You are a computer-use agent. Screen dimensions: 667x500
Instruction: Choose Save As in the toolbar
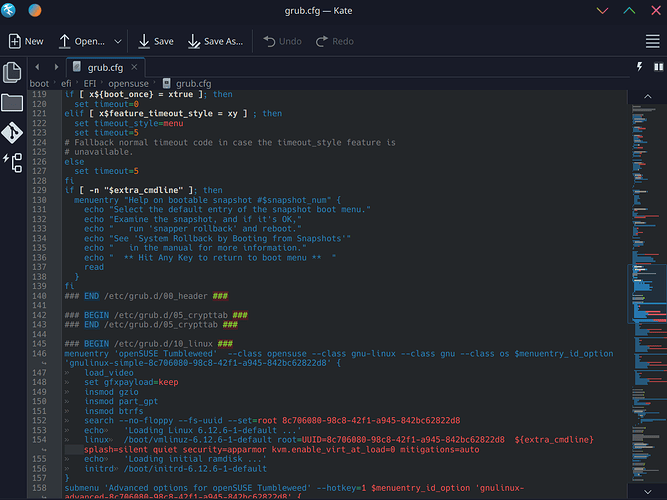click(215, 41)
